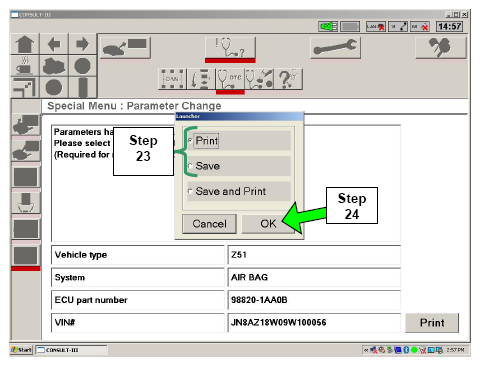
Task: Click the steaming coffee cup icon
Action: (25, 66)
